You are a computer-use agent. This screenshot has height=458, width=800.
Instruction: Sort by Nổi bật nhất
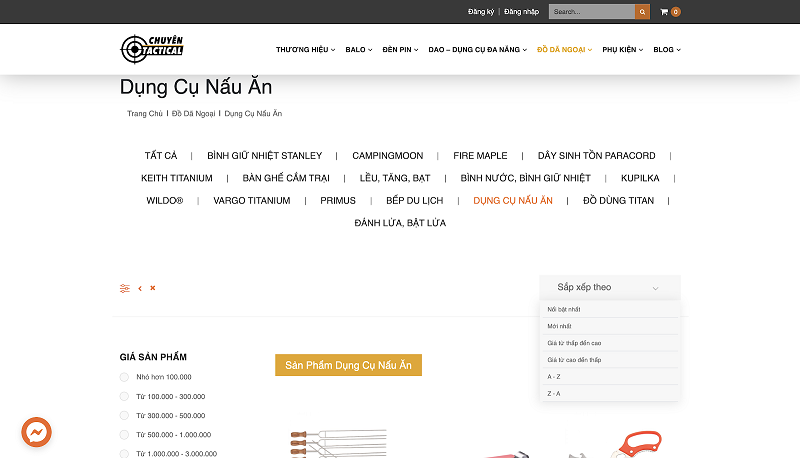pyautogui.click(x=610, y=309)
